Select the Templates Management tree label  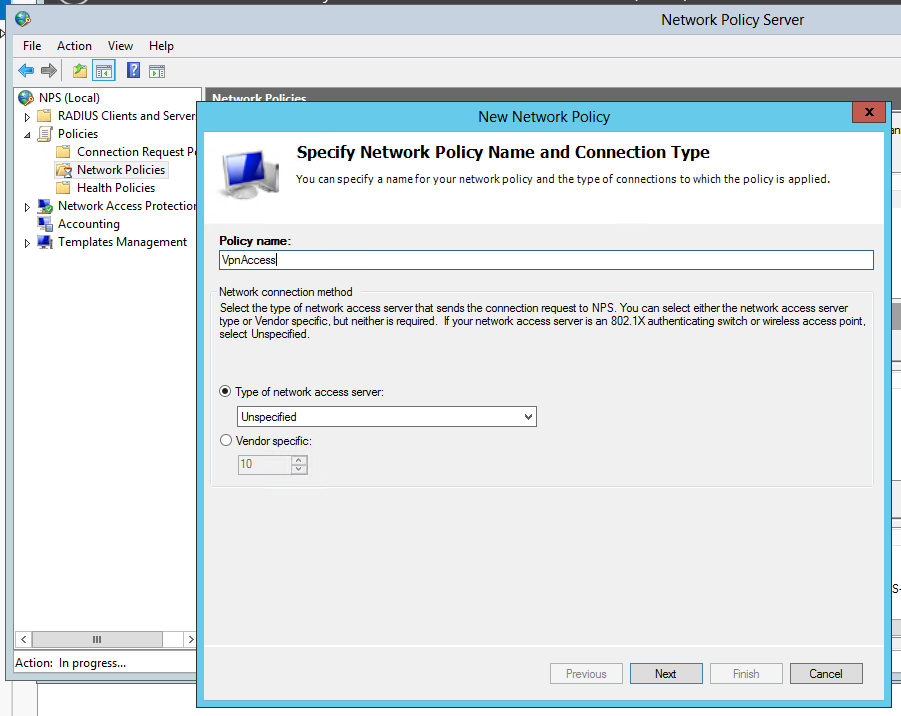[x=122, y=242]
